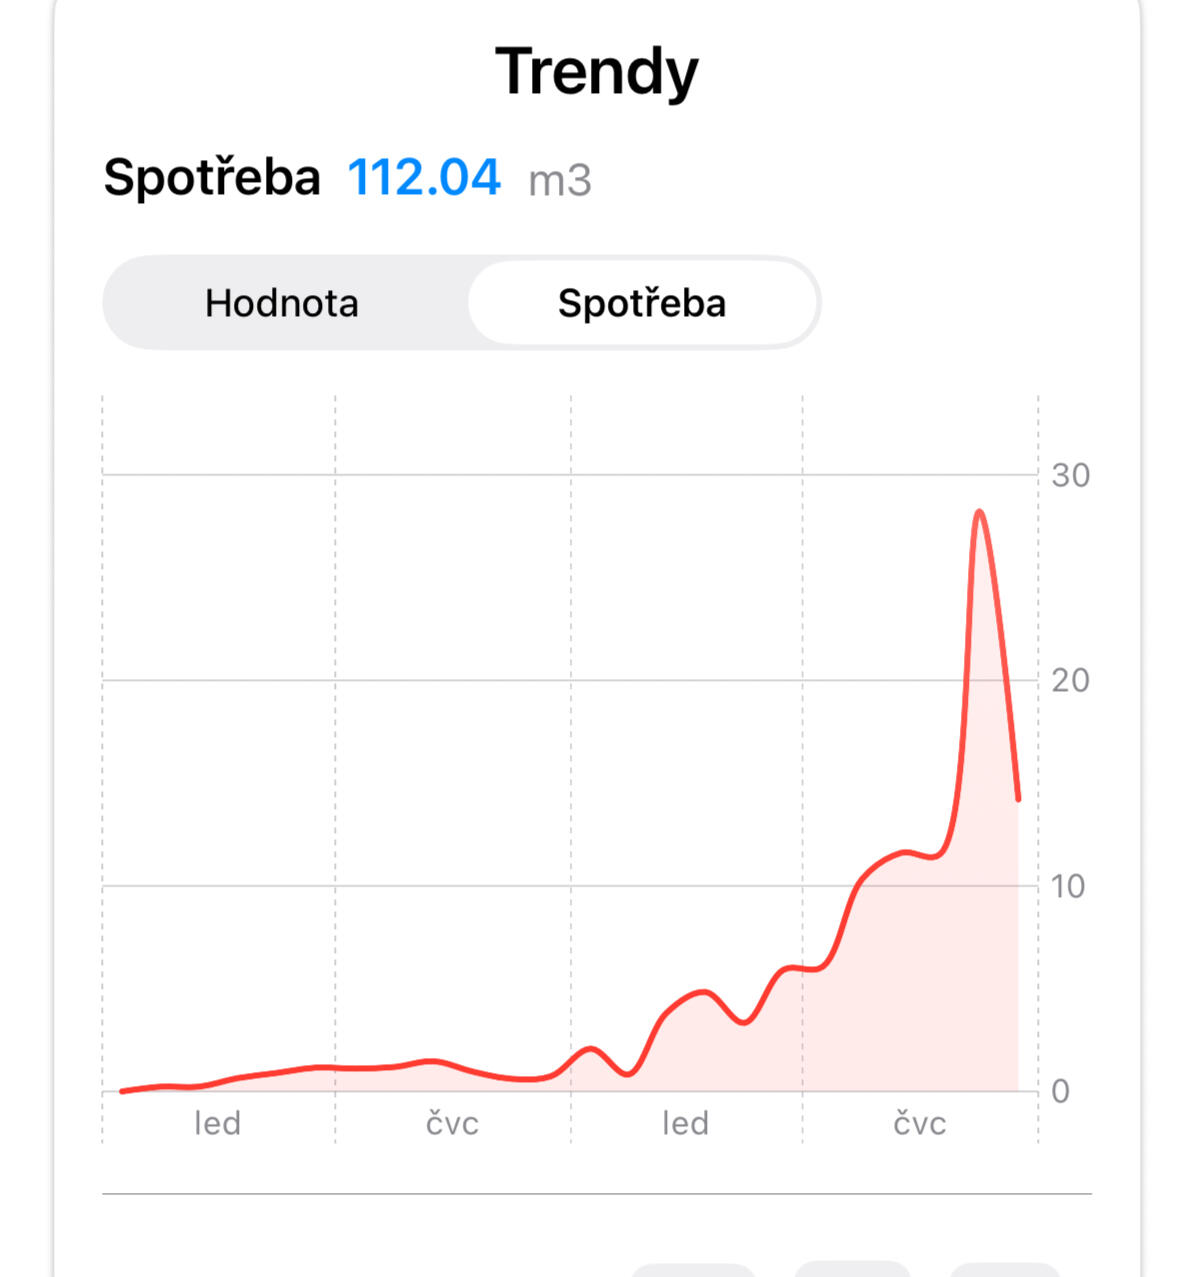Image resolution: width=1200 pixels, height=1277 pixels.
Task: Click the starting point of the red curve
Action: (122, 1091)
